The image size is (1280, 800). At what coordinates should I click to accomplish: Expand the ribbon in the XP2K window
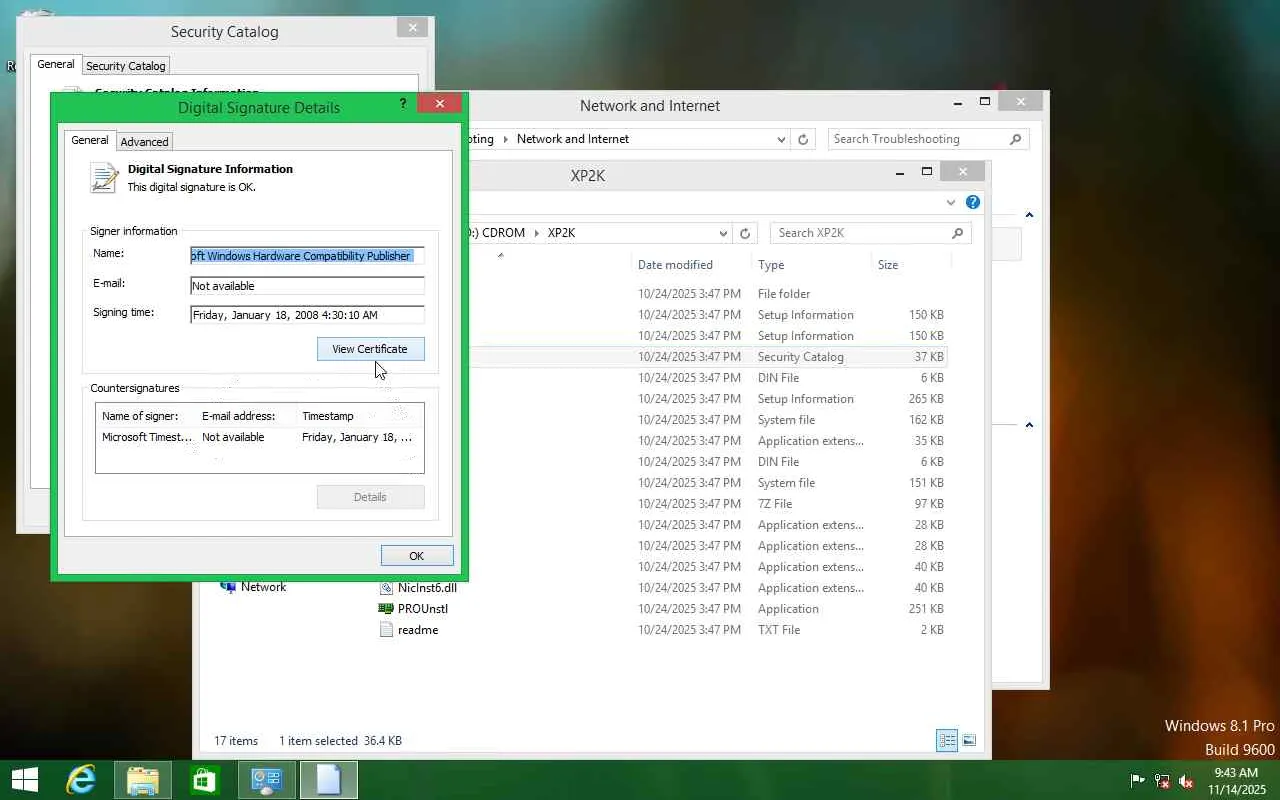click(x=951, y=203)
